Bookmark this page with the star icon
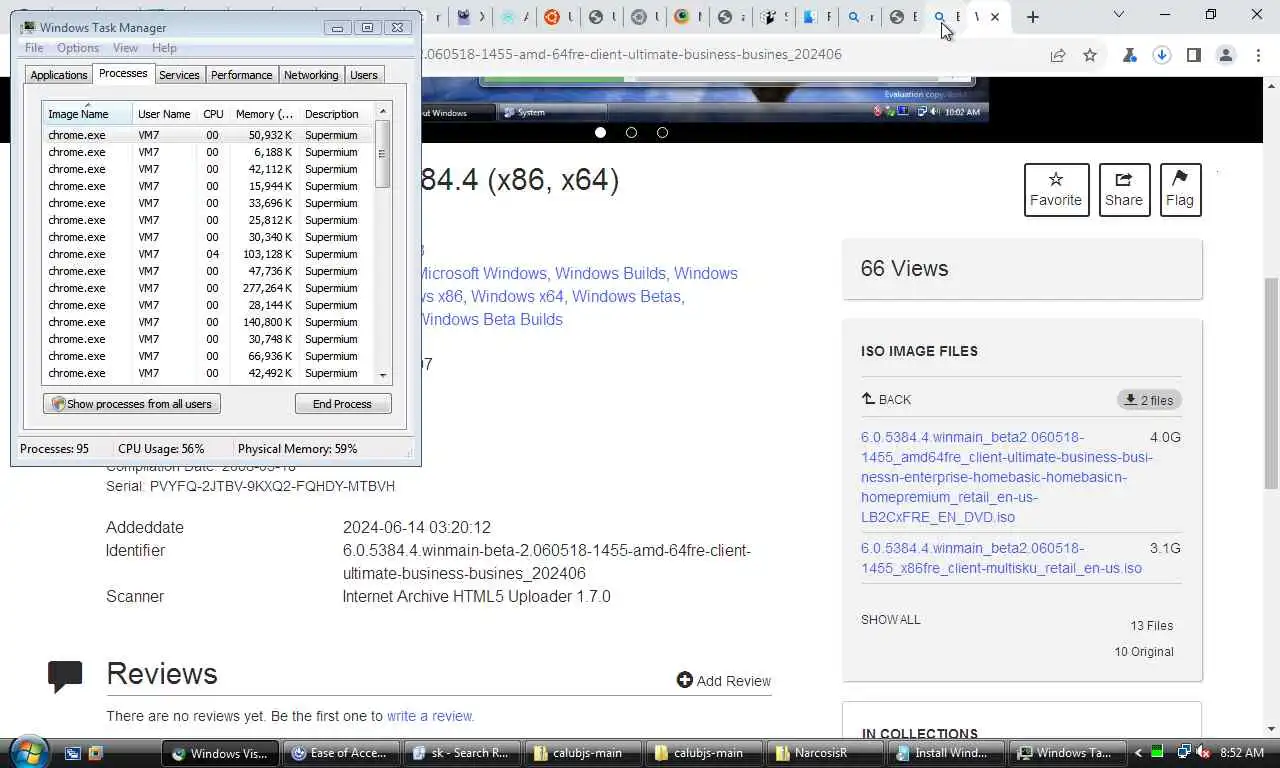Screen dimensions: 1280x768 point(1090,56)
